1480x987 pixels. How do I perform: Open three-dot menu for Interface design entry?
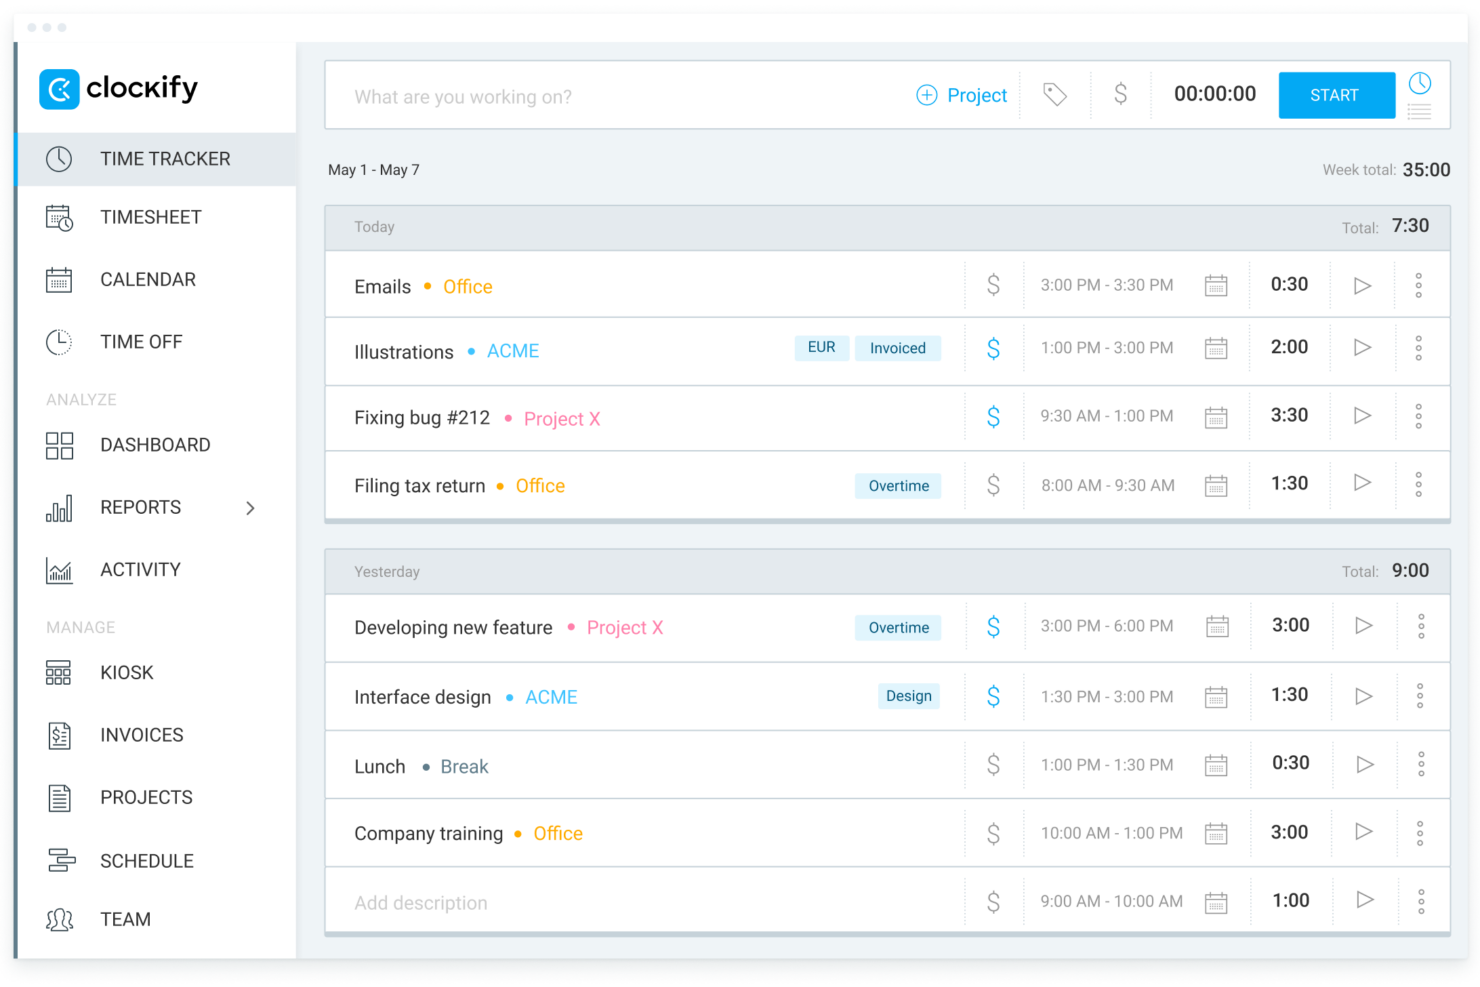1419,696
